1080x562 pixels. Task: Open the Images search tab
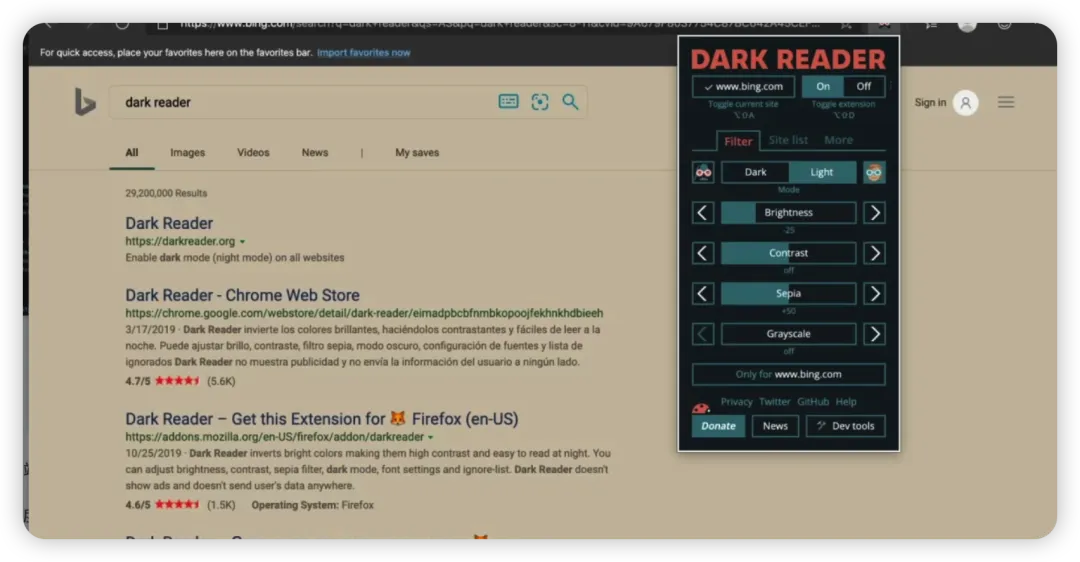[x=187, y=153]
